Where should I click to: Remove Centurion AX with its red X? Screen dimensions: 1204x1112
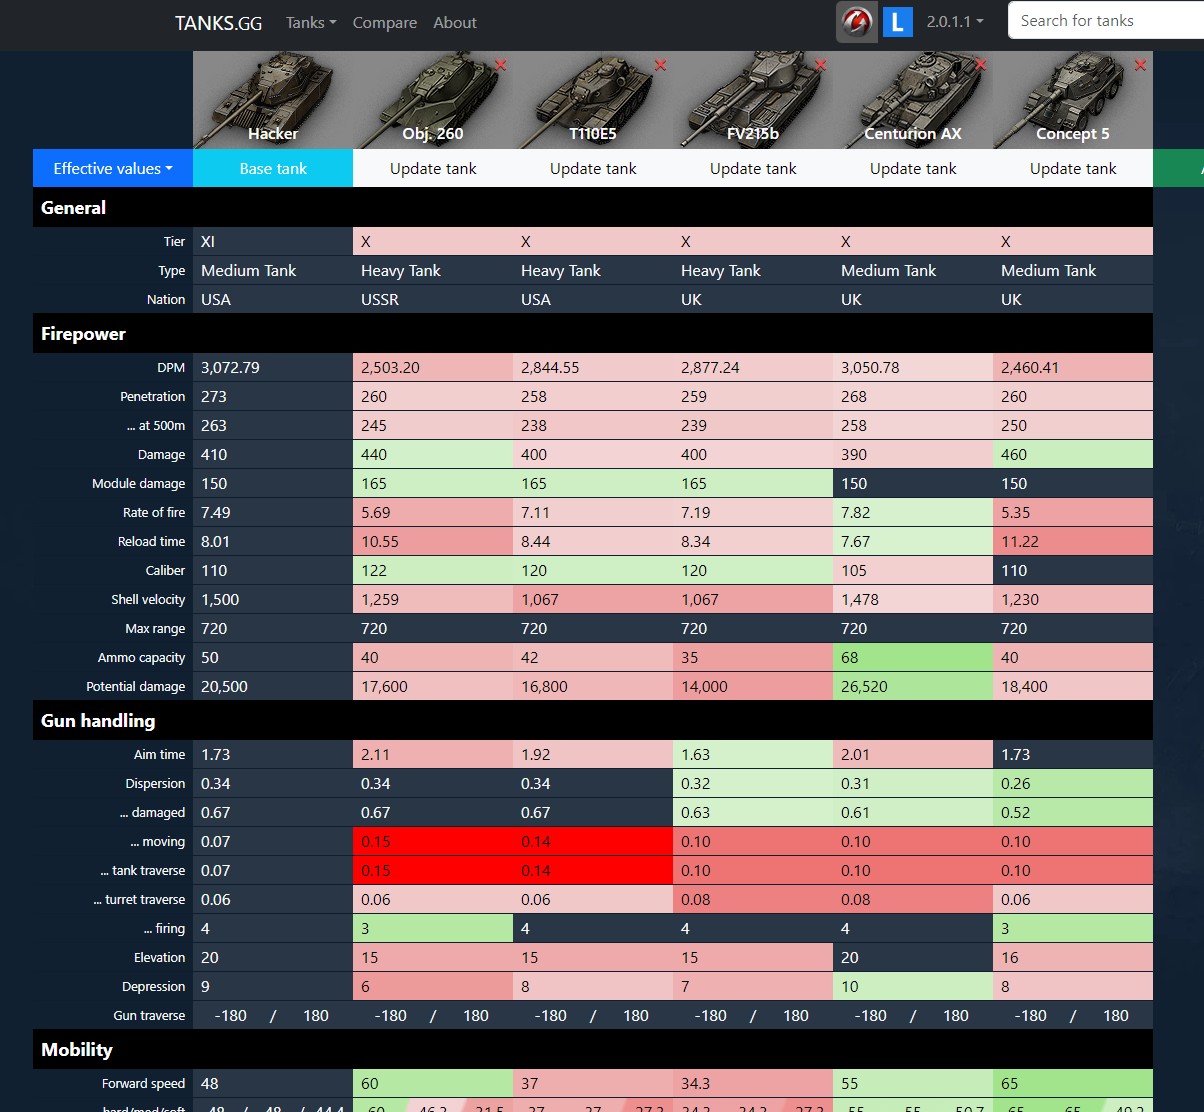pos(980,65)
